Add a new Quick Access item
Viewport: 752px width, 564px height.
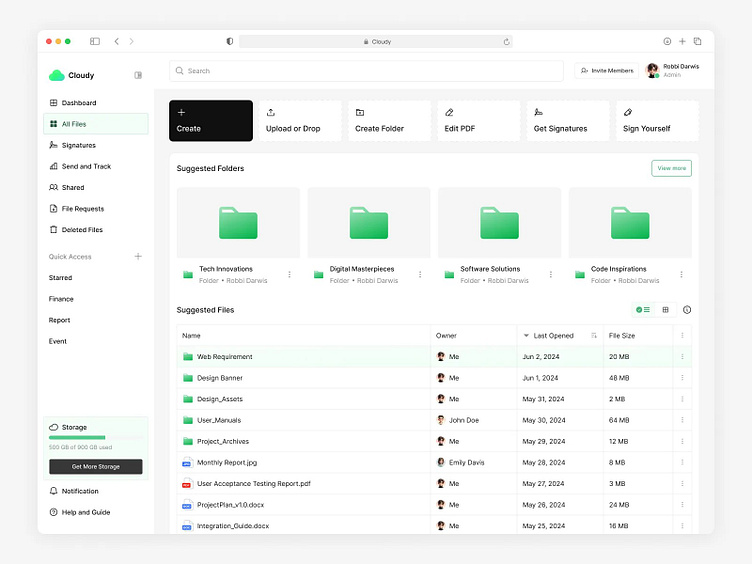(138, 257)
